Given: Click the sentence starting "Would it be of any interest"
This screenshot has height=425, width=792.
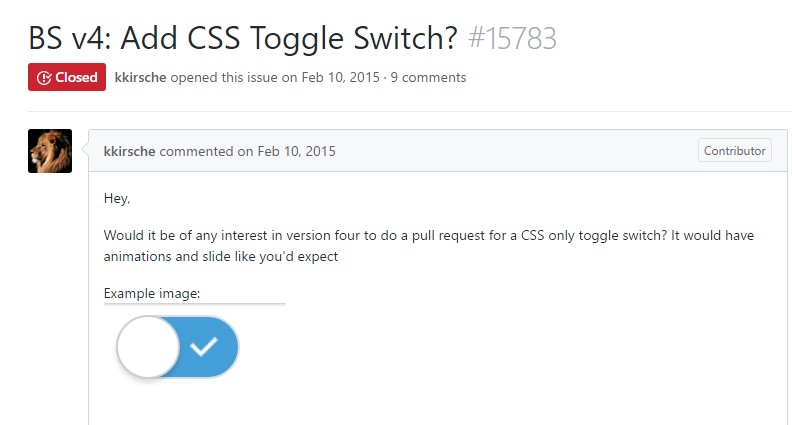Looking at the screenshot, I should 428,235.
